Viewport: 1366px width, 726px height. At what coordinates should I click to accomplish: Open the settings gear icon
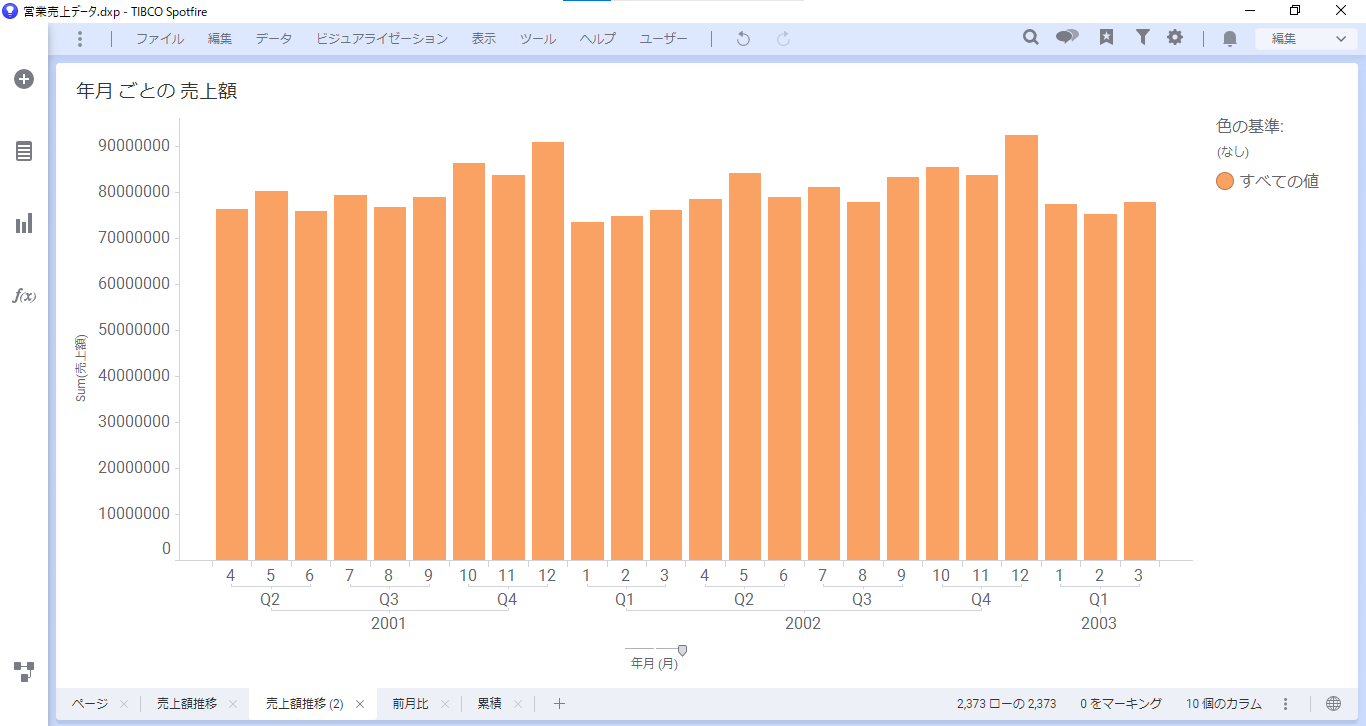pyautogui.click(x=1175, y=38)
